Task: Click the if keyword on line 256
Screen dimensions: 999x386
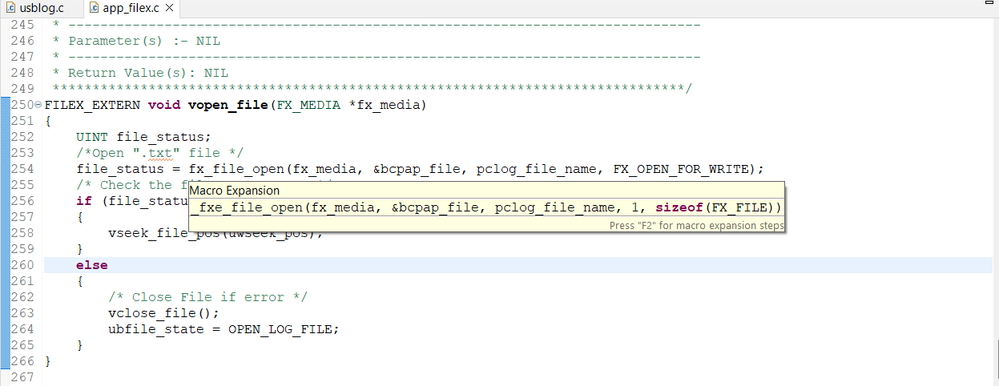Action: (x=84, y=201)
